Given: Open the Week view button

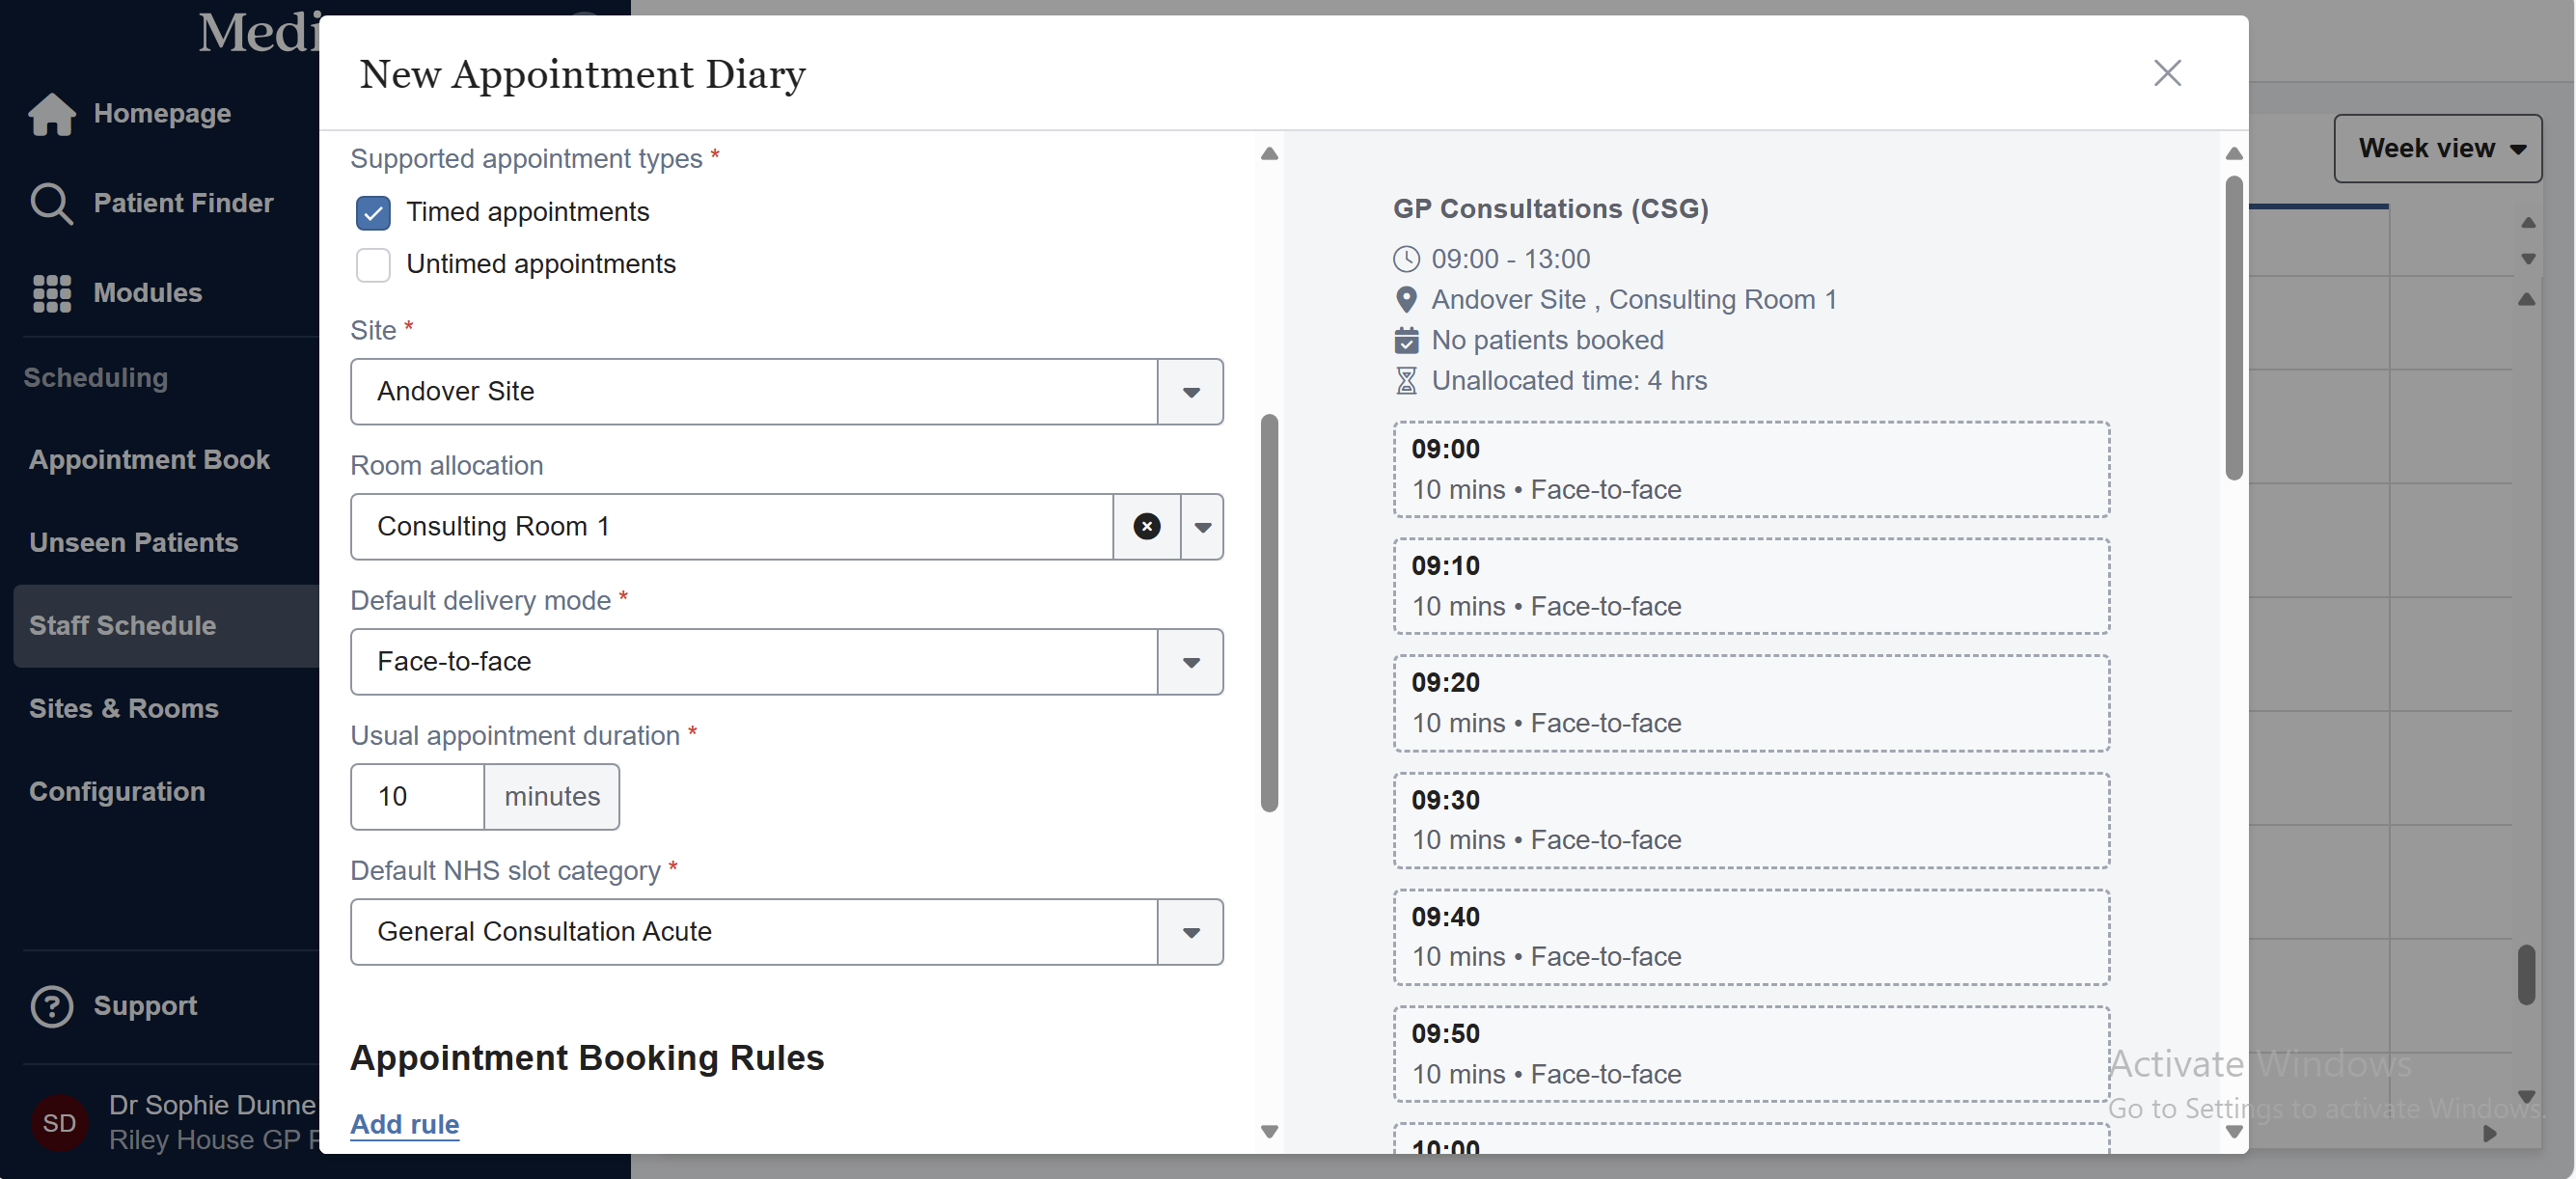Looking at the screenshot, I should point(2437,148).
